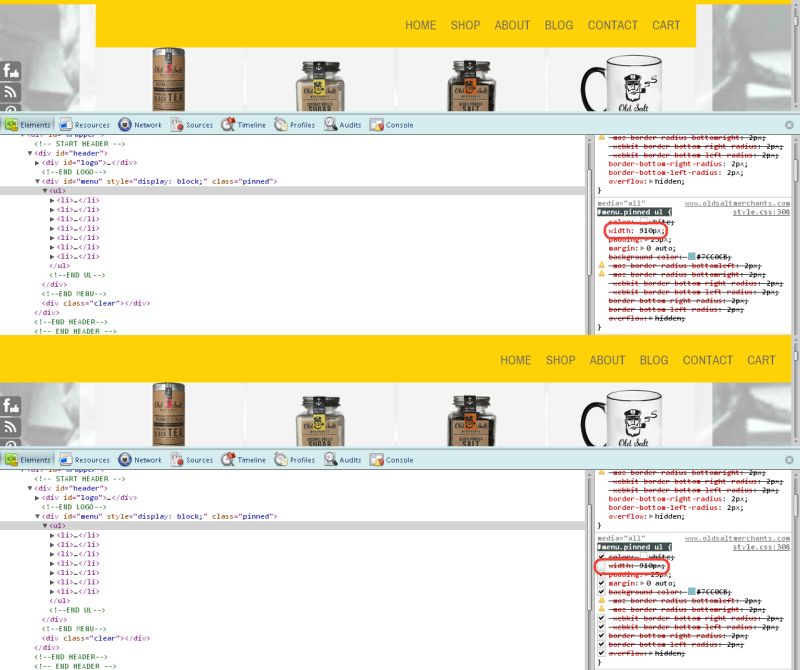Click the Facebook icon in the page sidebar
Screen dimensions: 800x670
coord(10,70)
